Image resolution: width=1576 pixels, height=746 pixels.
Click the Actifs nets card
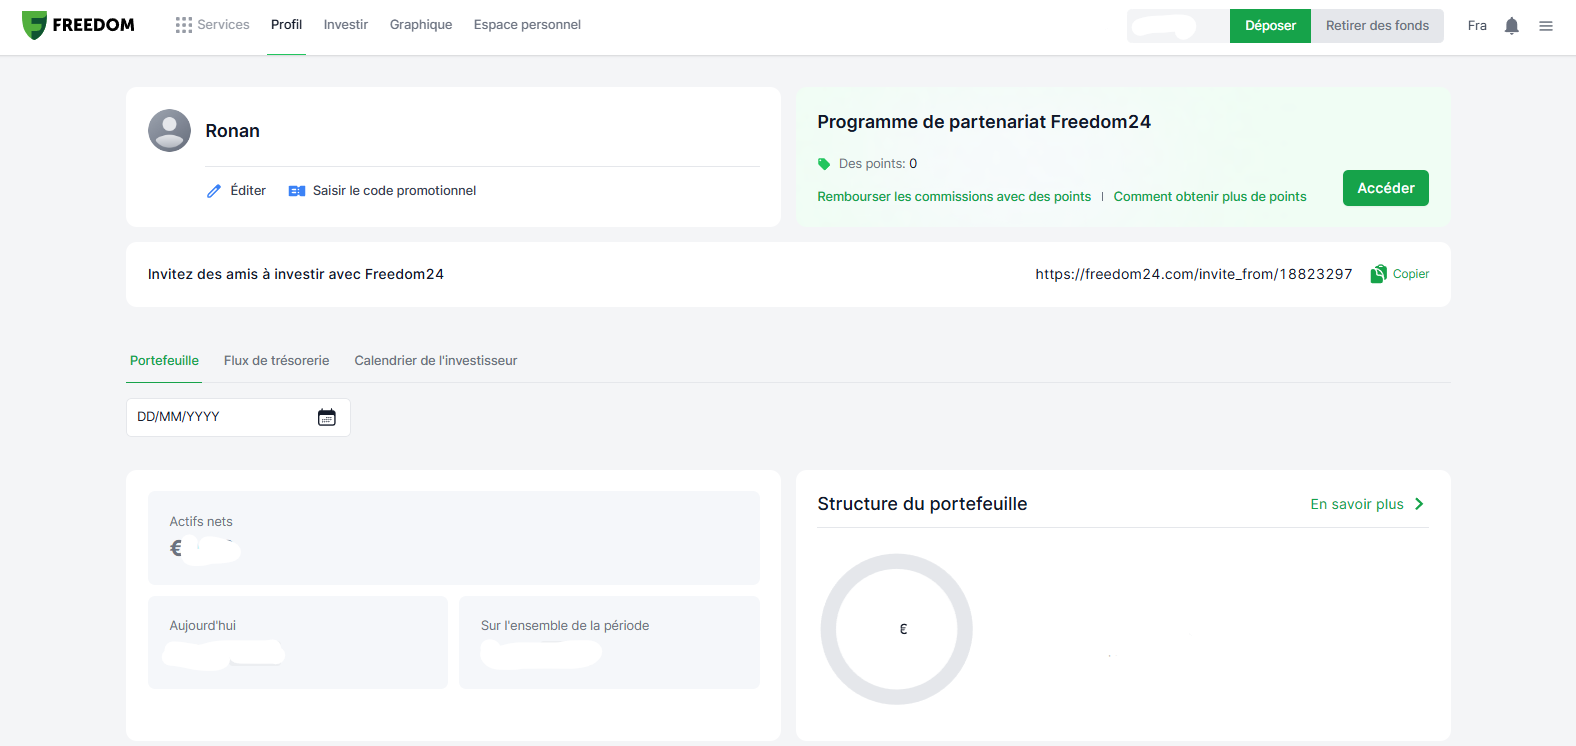[x=454, y=538]
